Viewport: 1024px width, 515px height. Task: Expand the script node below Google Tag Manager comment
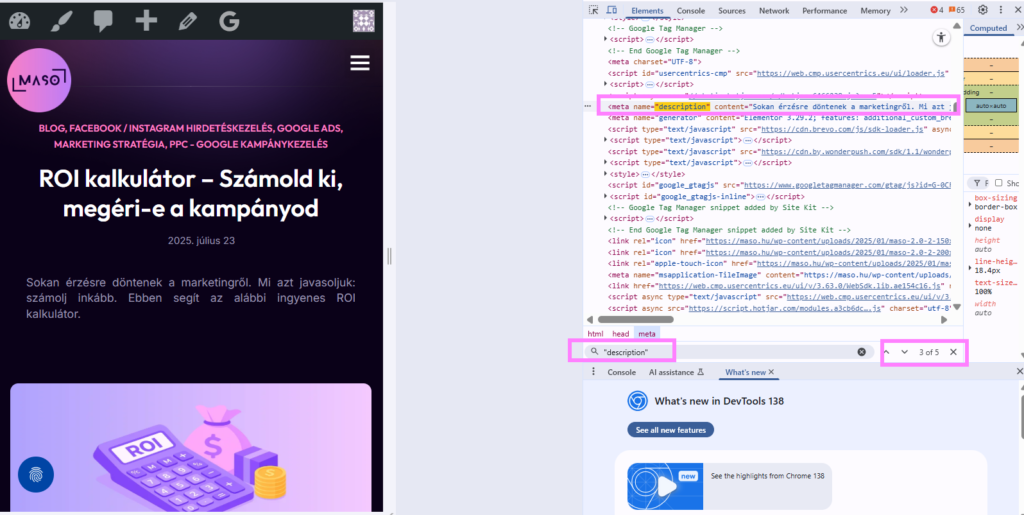(605, 39)
